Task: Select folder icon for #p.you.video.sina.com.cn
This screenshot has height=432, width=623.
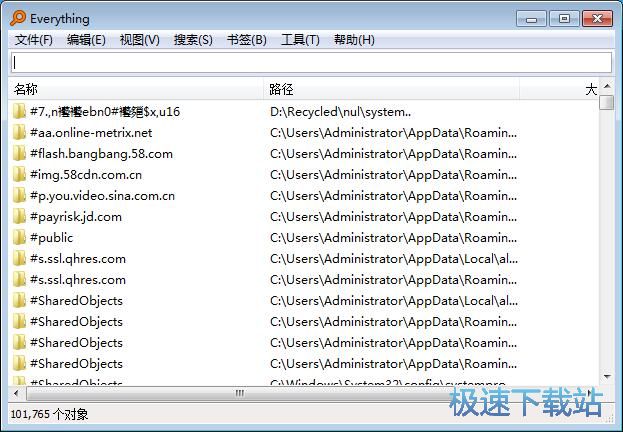Action: click(x=19, y=196)
